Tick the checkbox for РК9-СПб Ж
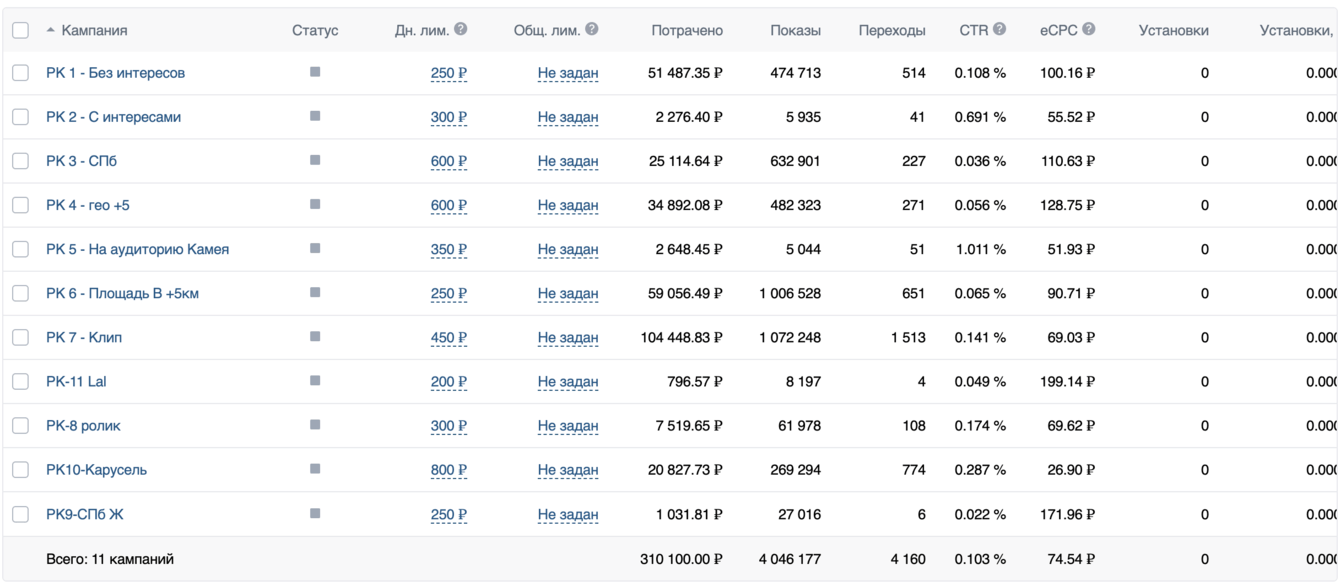Screen dimensions: 1340x586 click(x=20, y=514)
